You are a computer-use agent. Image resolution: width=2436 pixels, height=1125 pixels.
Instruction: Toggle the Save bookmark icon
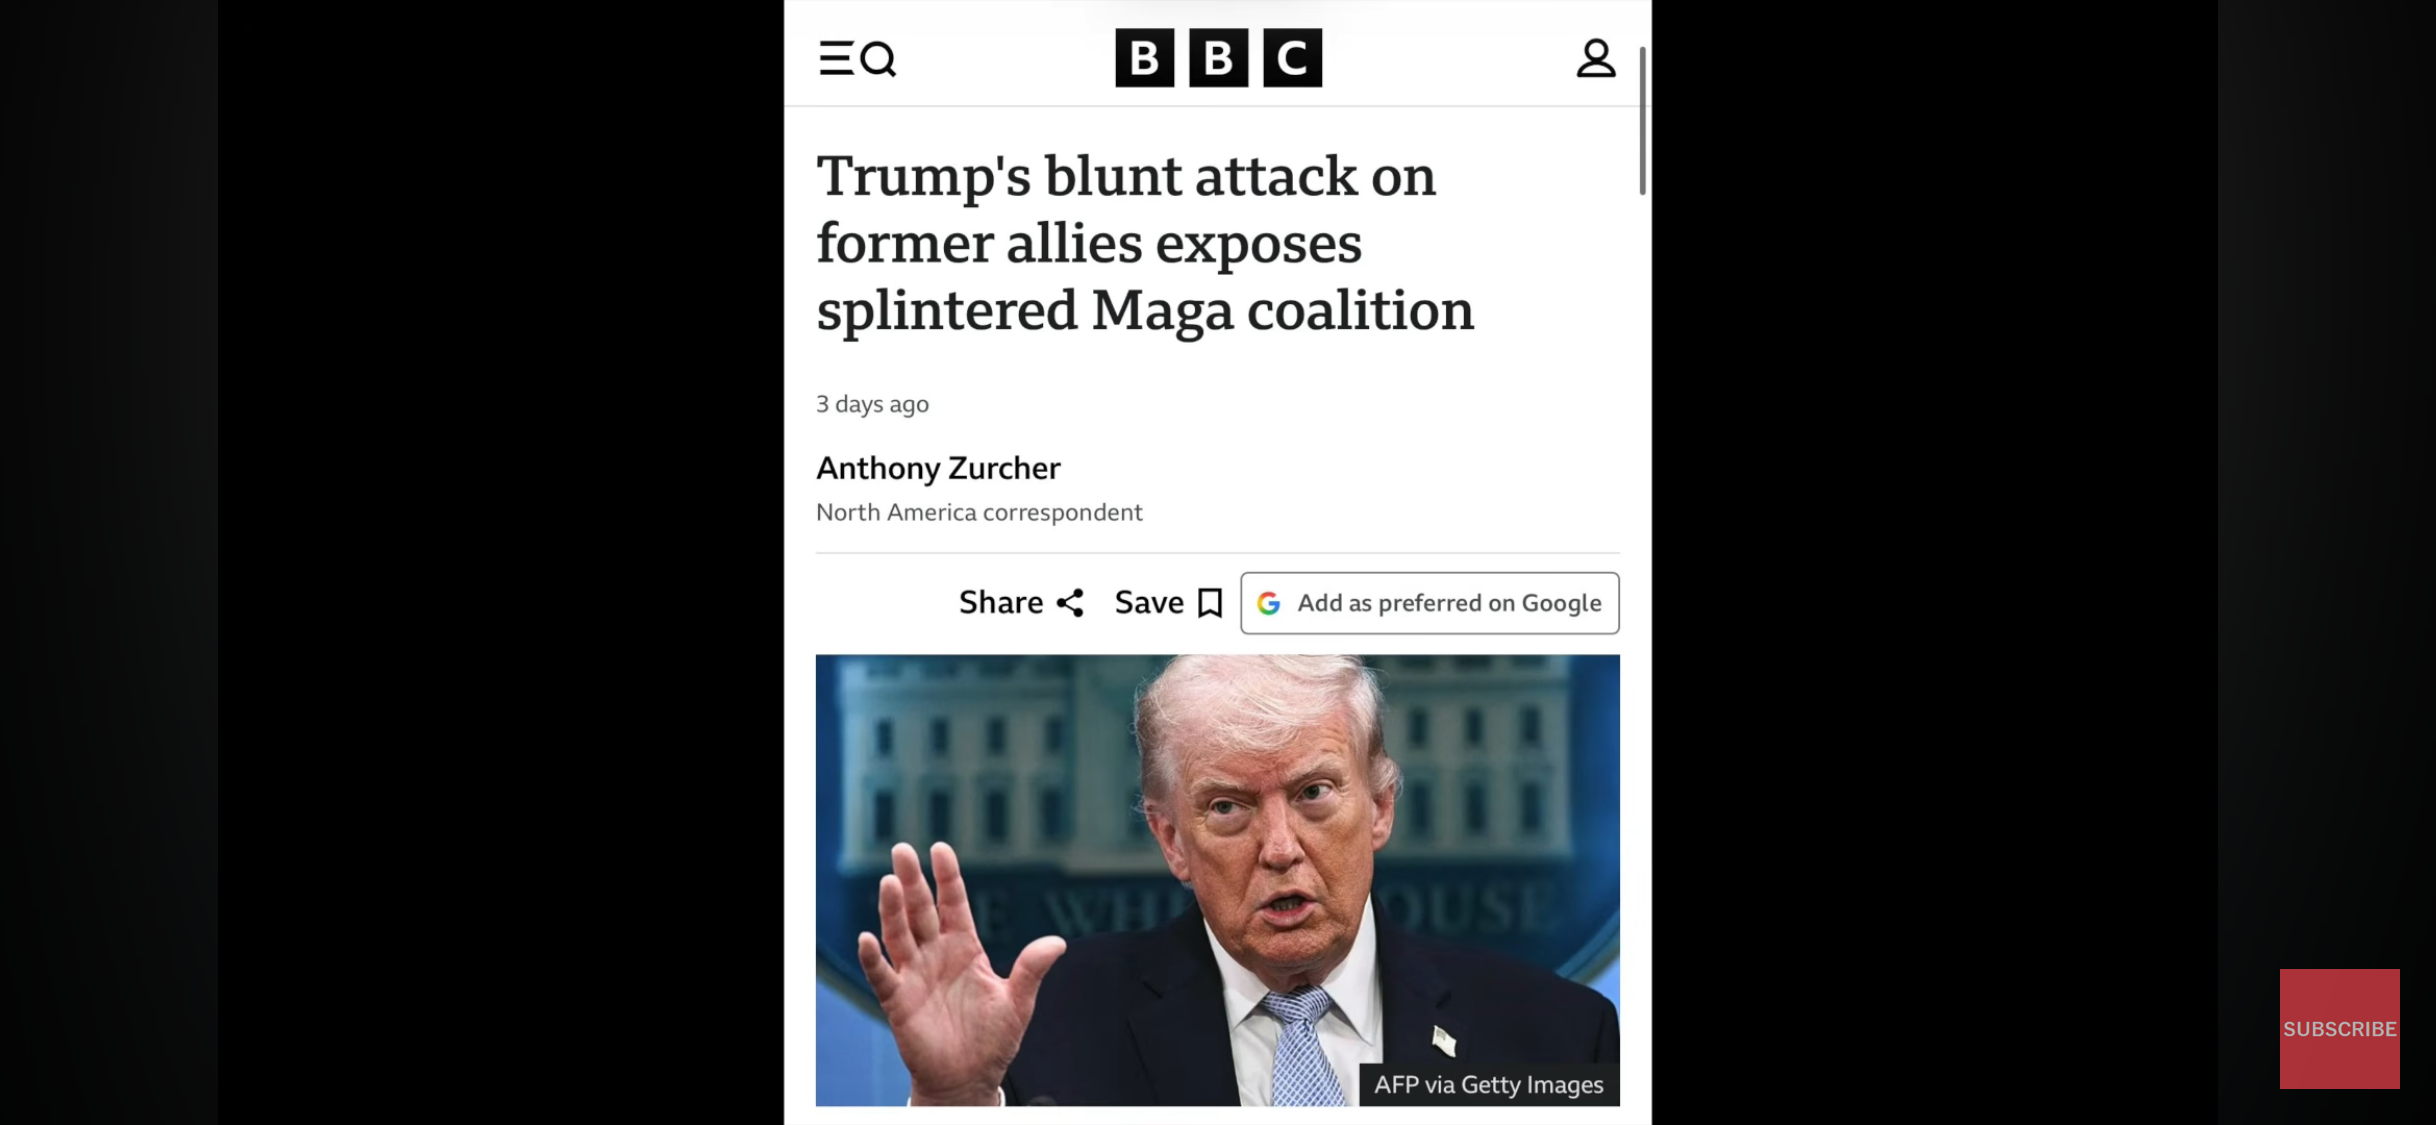tap(1210, 603)
